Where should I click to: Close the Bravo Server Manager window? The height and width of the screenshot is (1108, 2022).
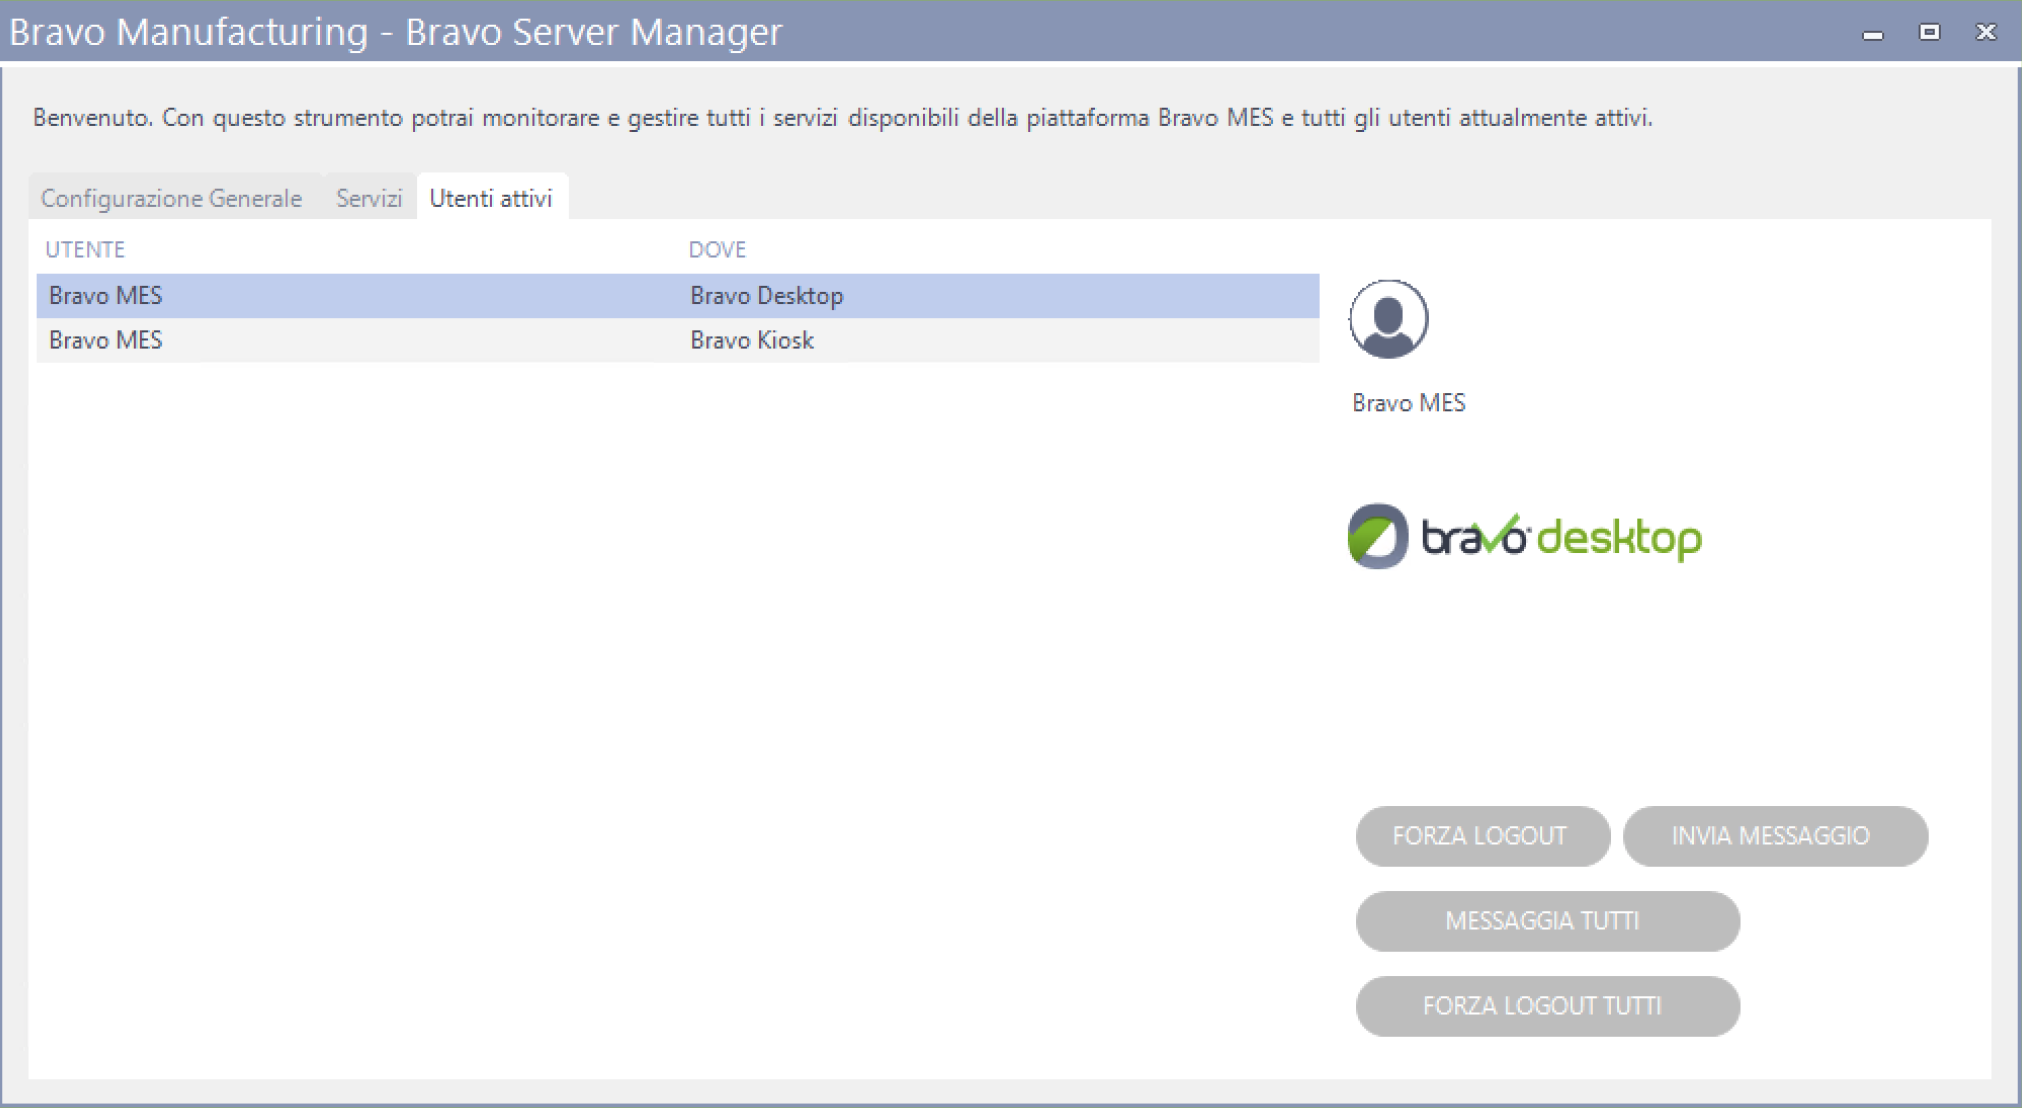[1986, 32]
